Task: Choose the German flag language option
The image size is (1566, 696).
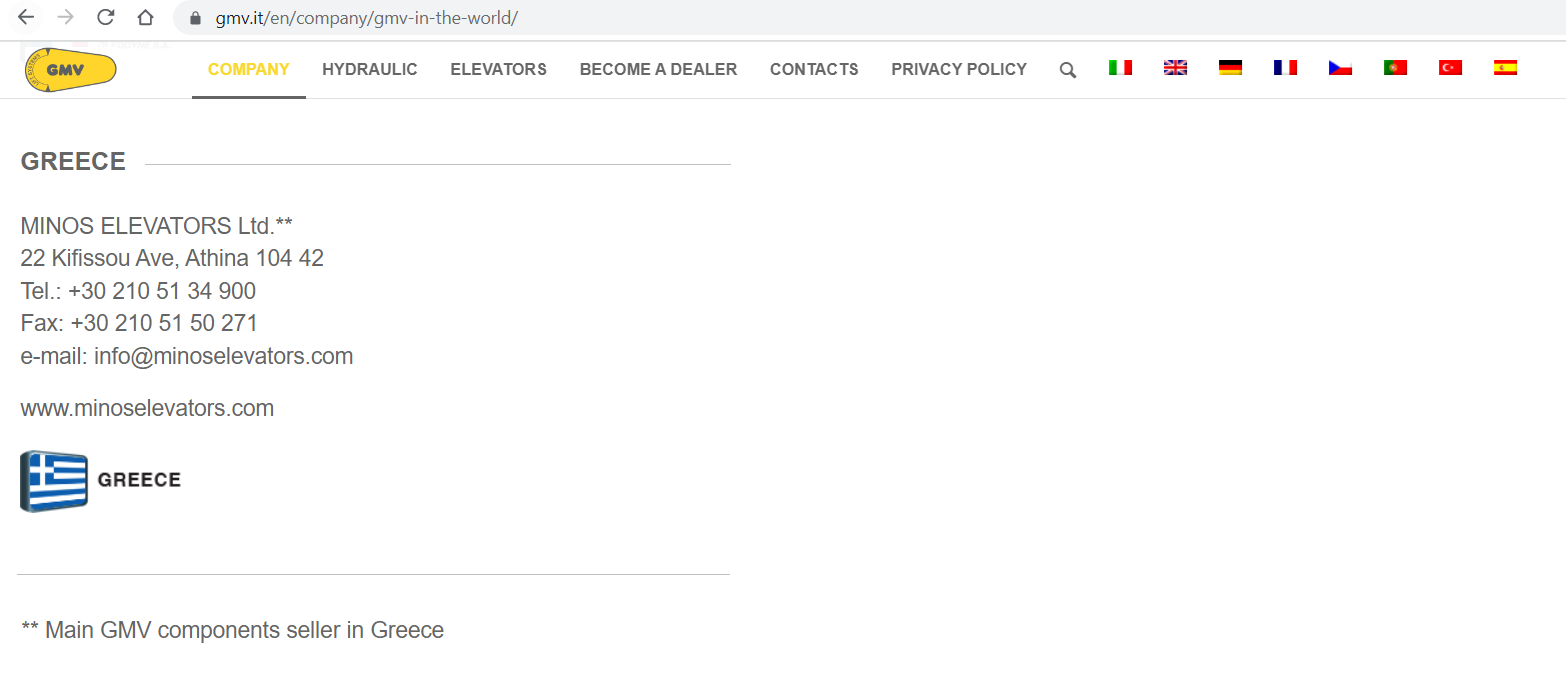Action: (x=1230, y=68)
